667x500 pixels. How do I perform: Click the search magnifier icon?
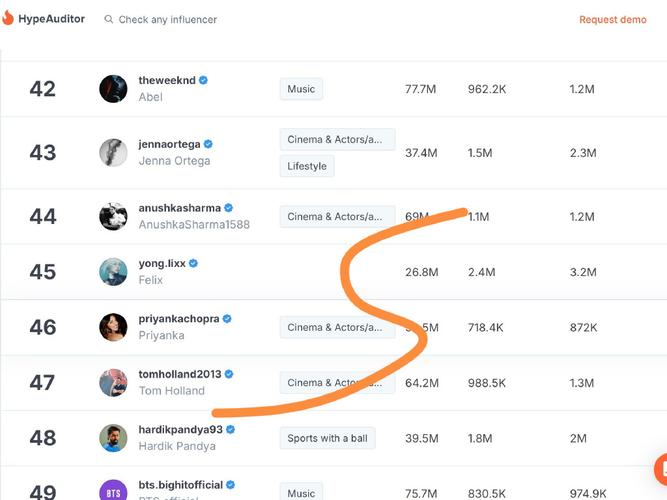108,19
